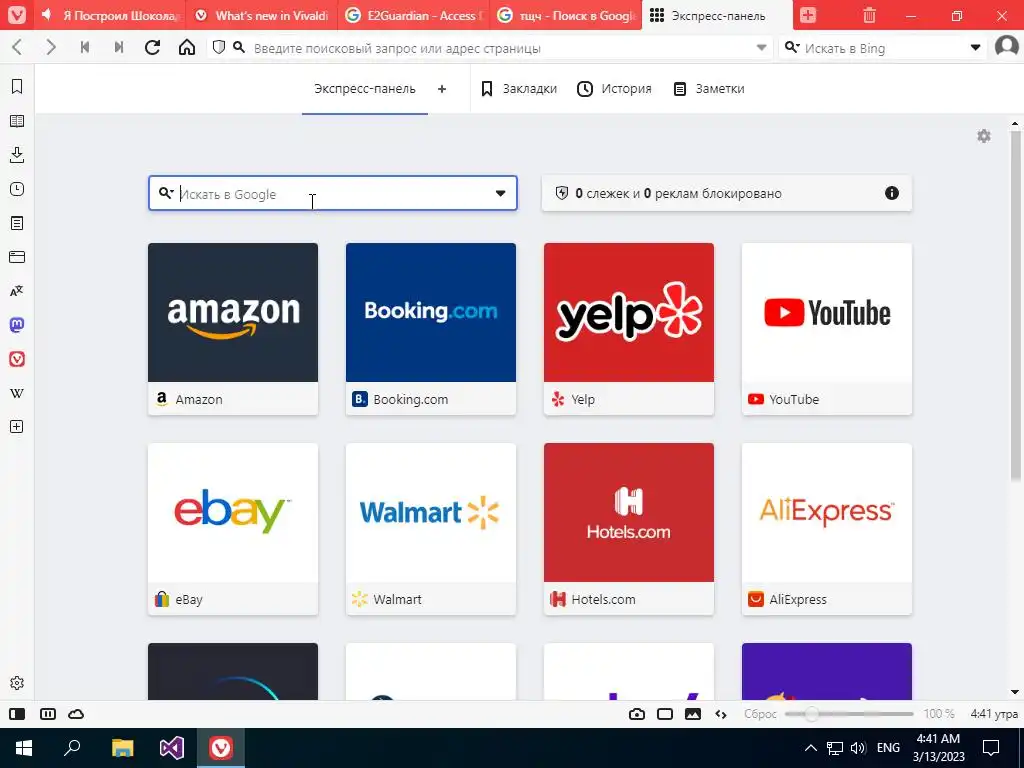Open the Vivaldi menu logo button
This screenshot has width=1024, height=768.
[17, 15]
